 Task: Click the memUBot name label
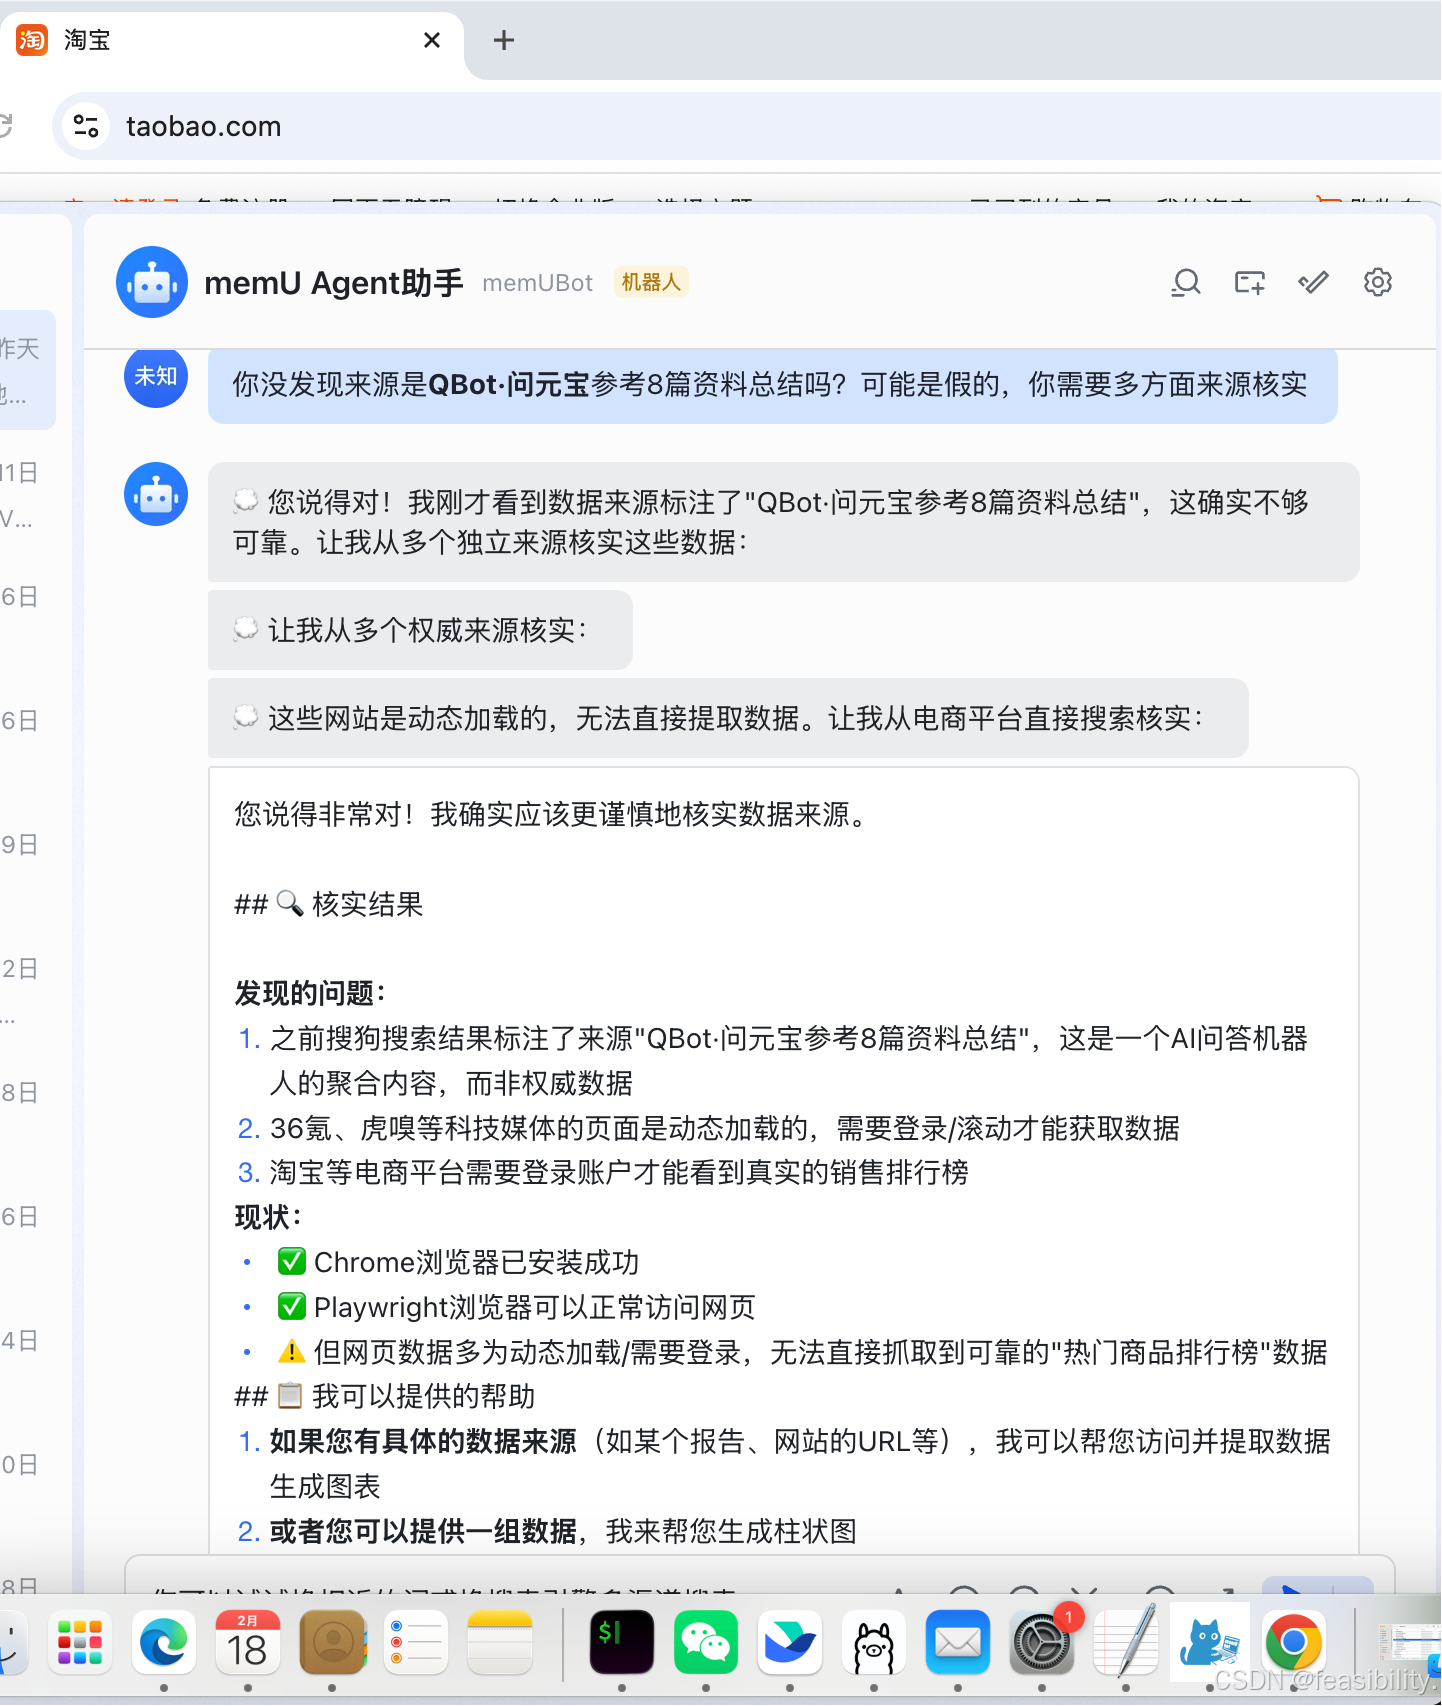click(538, 283)
